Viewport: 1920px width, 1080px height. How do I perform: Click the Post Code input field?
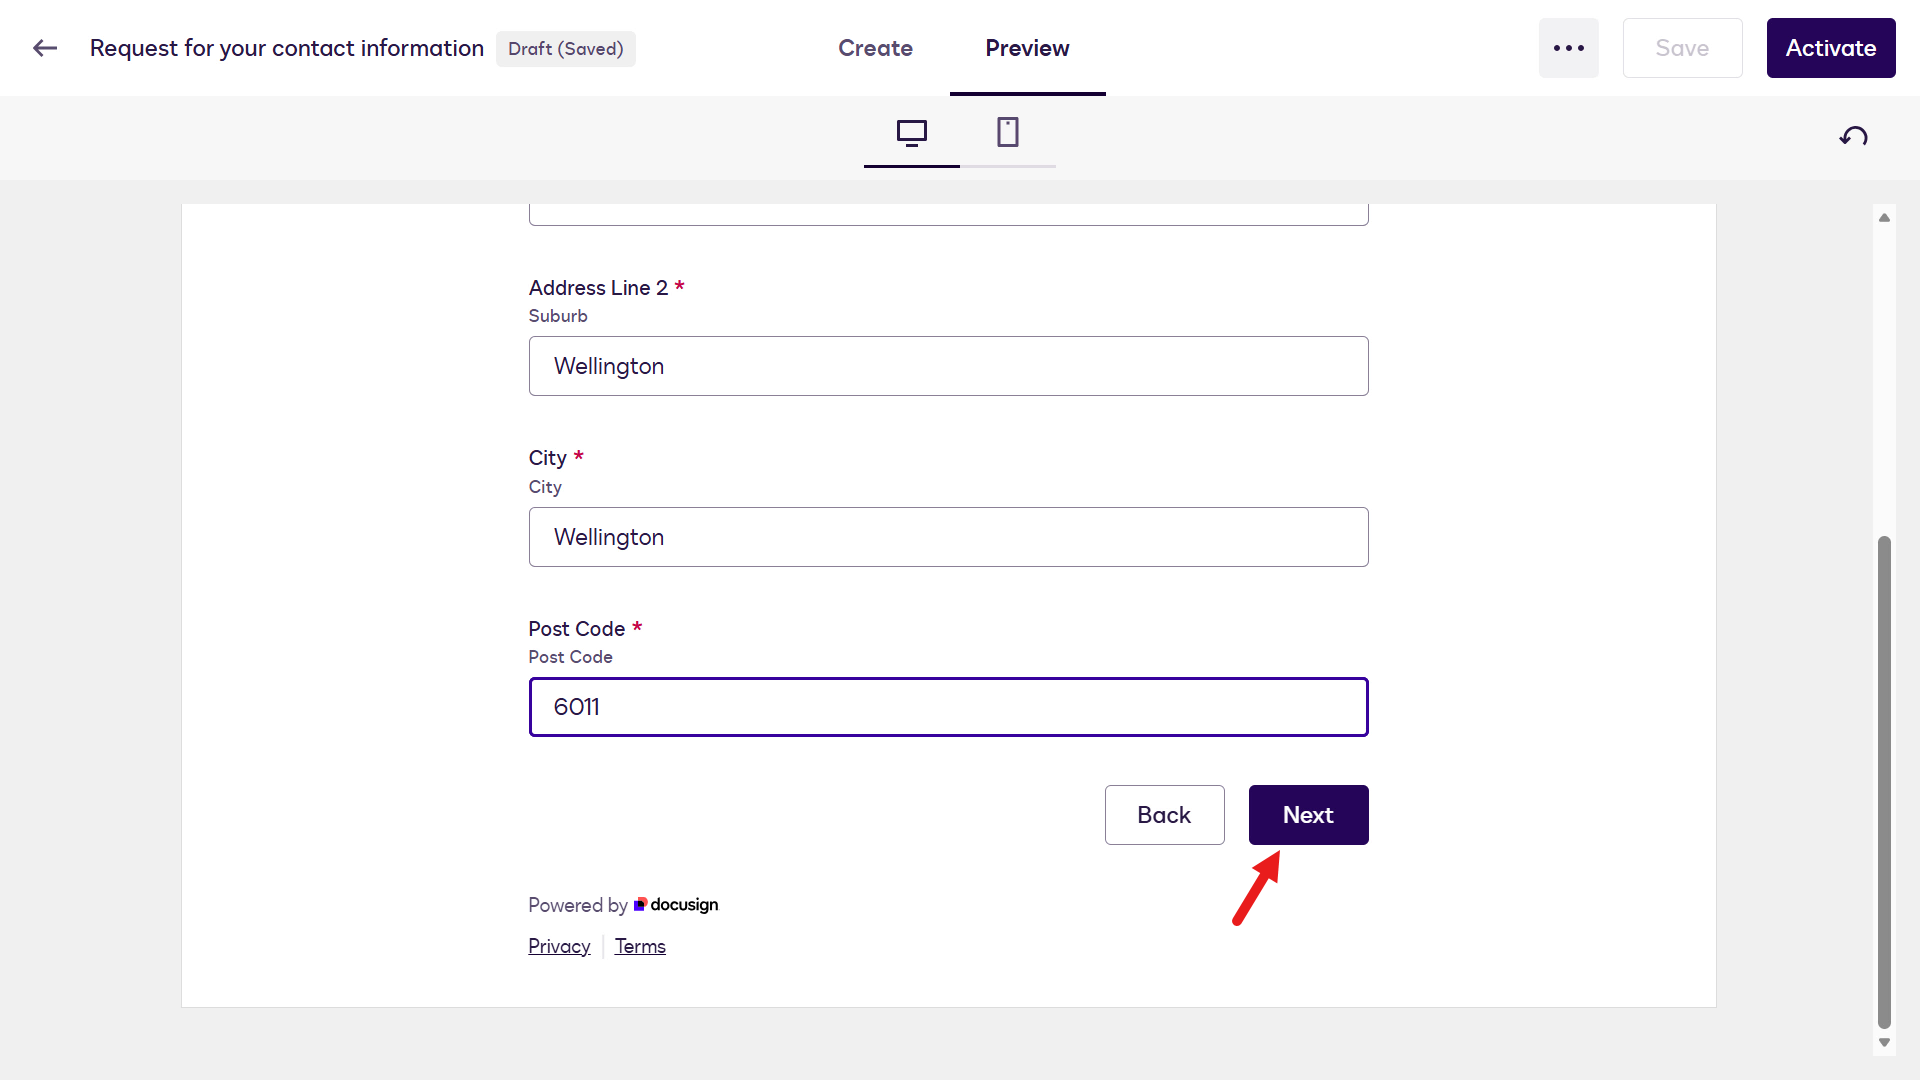[948, 707]
